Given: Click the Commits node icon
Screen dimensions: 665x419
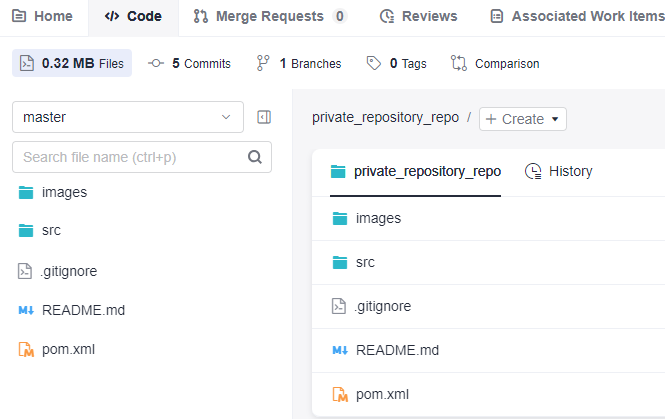Looking at the screenshot, I should [156, 63].
